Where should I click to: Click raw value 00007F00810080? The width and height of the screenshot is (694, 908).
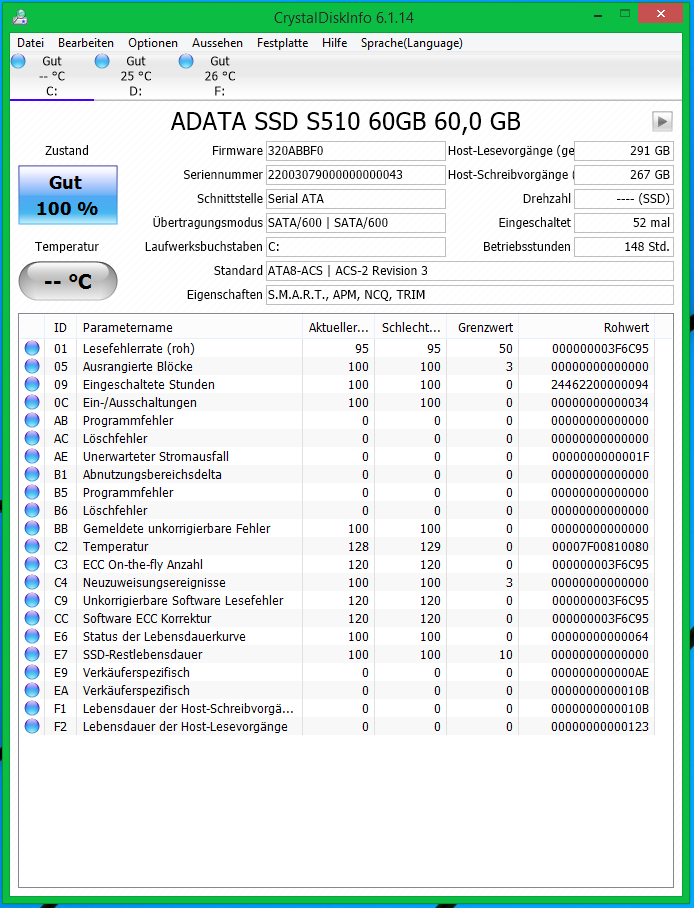coord(600,546)
